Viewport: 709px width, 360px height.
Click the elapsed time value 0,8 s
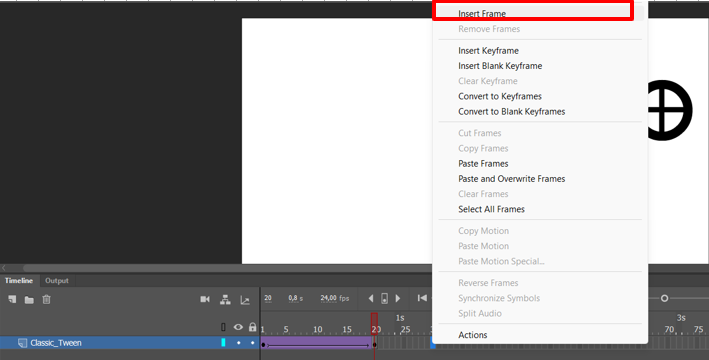pos(296,298)
